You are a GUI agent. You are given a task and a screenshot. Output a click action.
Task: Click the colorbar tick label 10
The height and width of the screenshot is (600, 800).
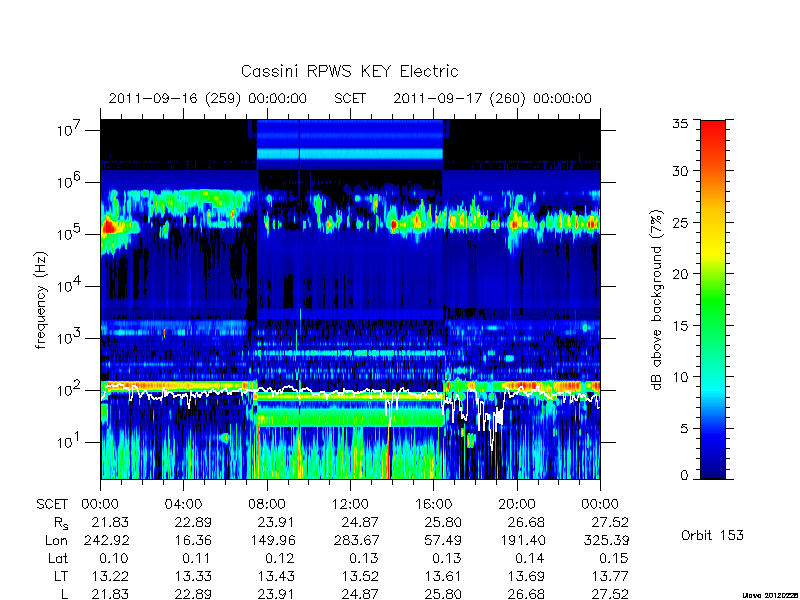680,376
